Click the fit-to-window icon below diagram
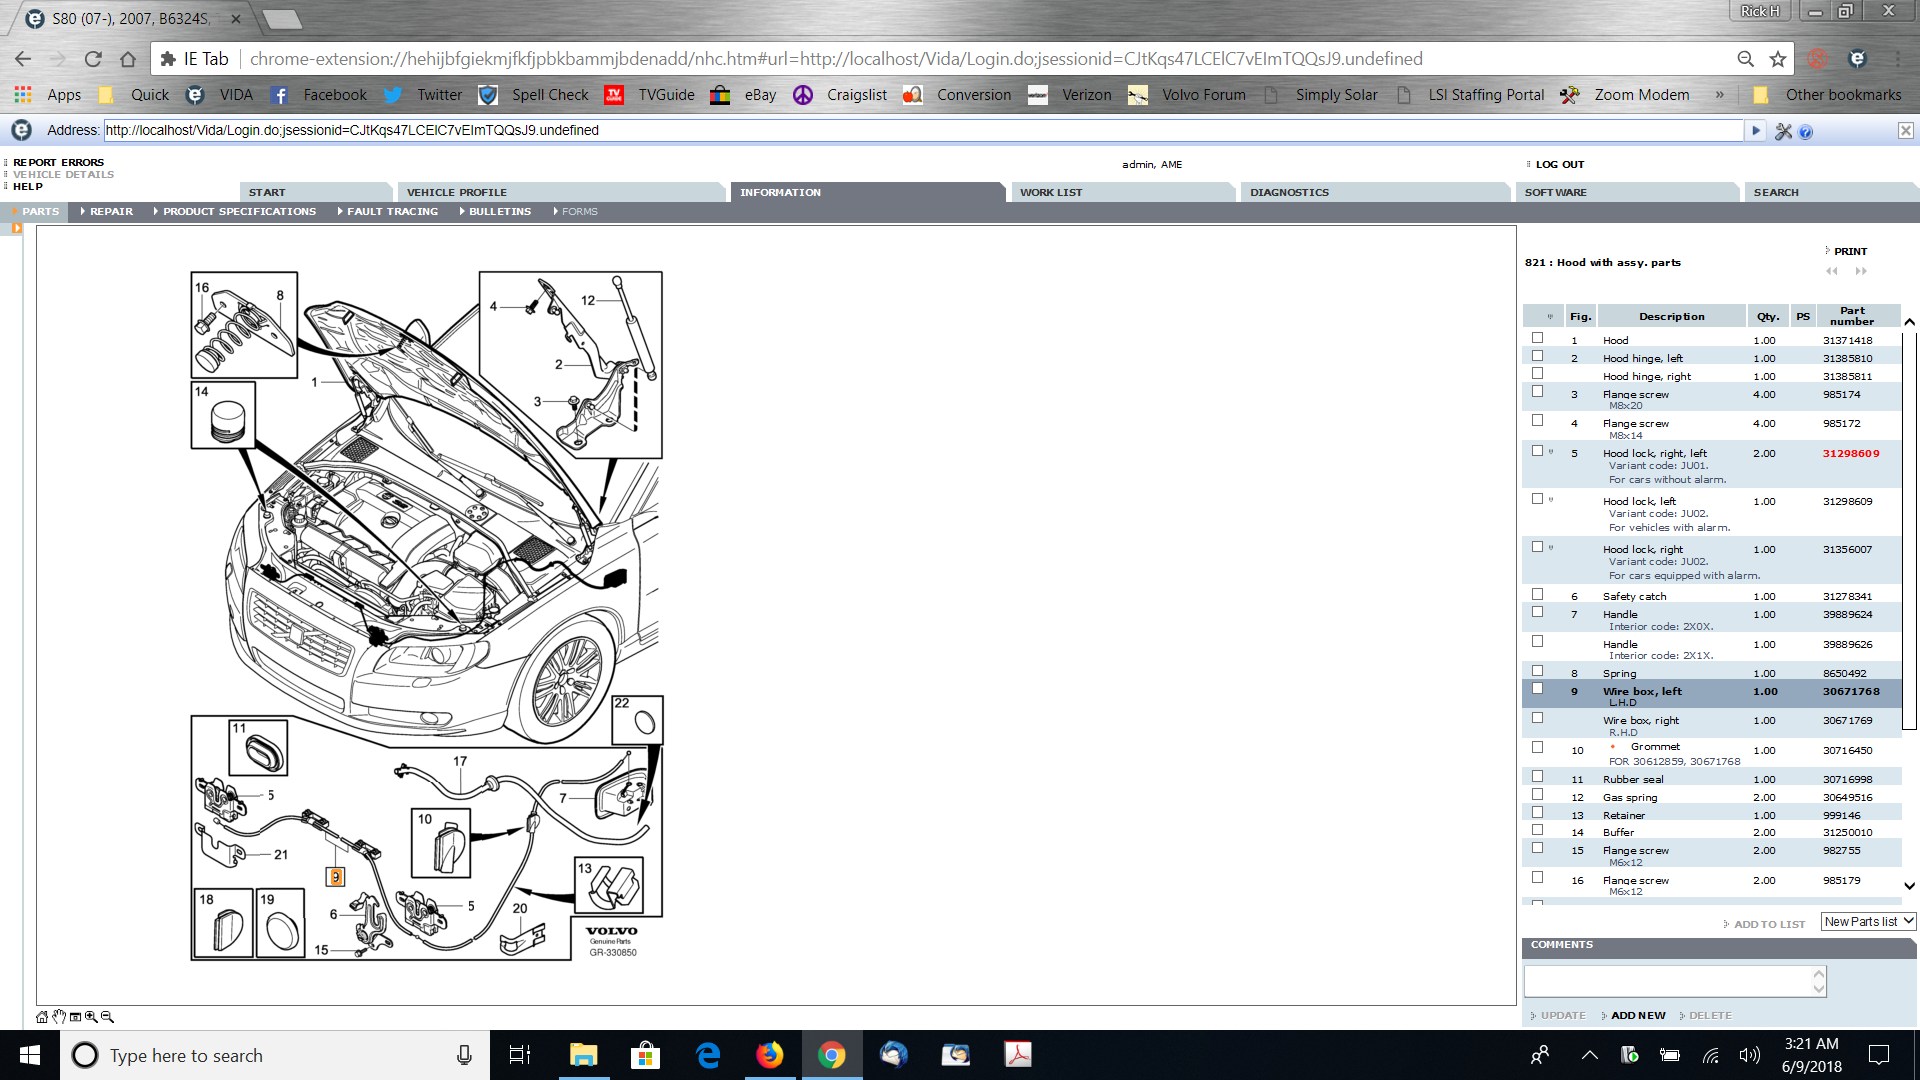 point(75,1017)
